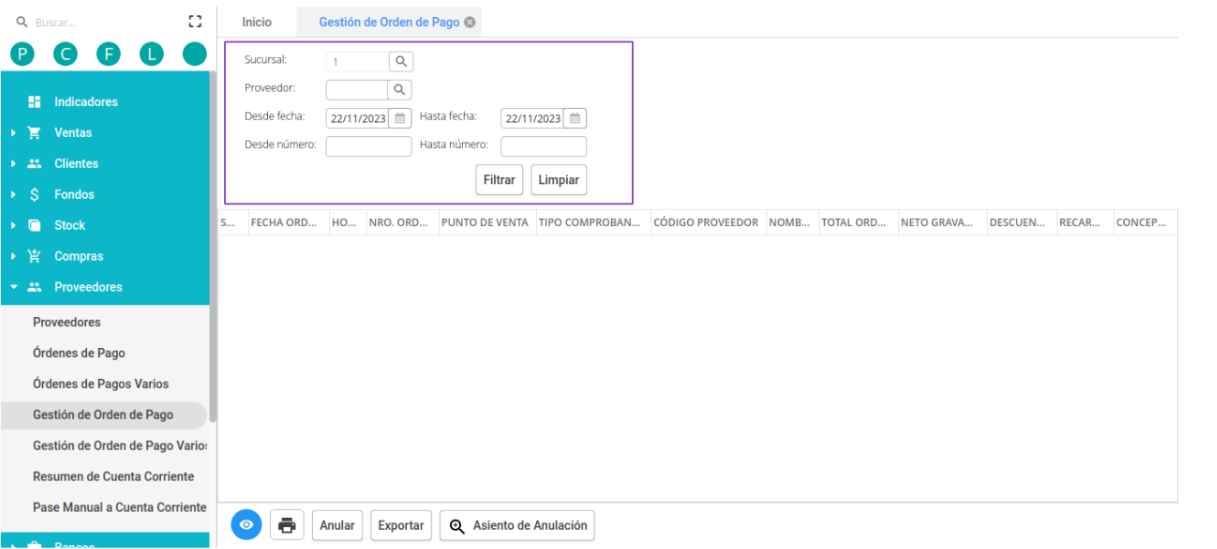Toggle fullscreen icon next to search
Image resolution: width=1217 pixels, height=549 pixels.
coord(195,21)
